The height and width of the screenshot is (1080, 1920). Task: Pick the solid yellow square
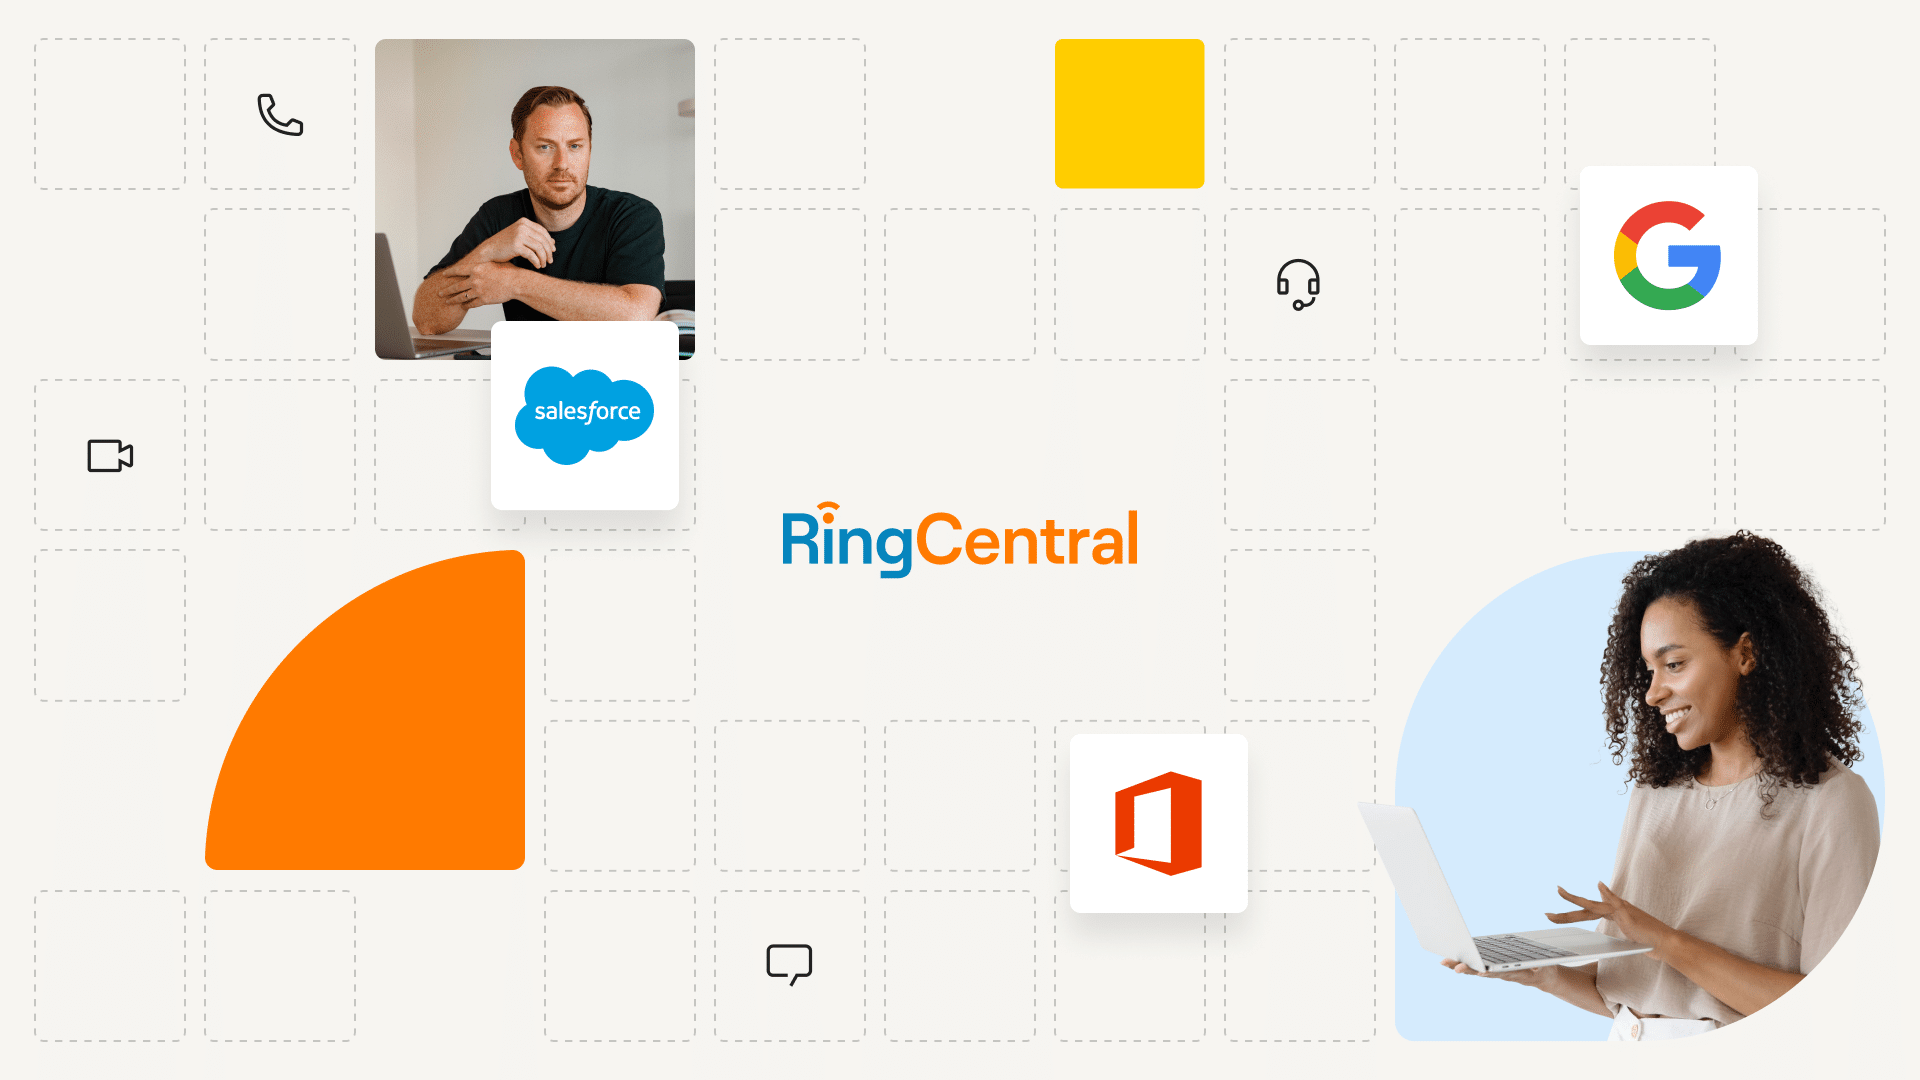pos(1129,113)
